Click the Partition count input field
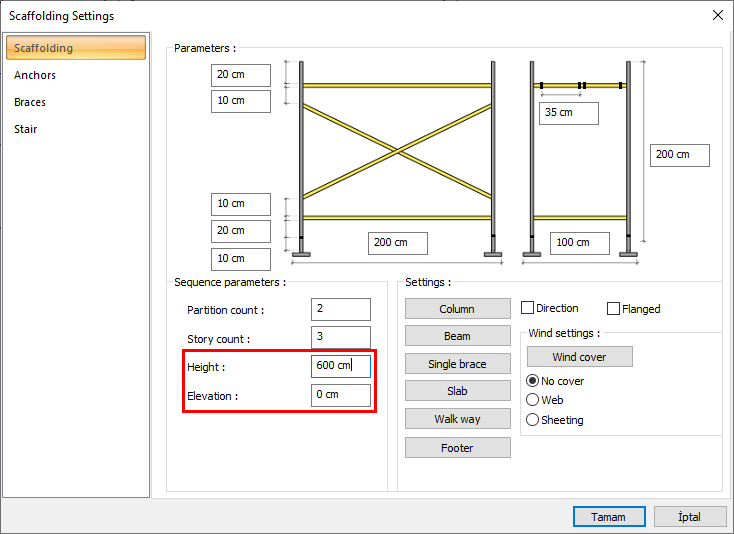This screenshot has width=734, height=534. (x=340, y=309)
